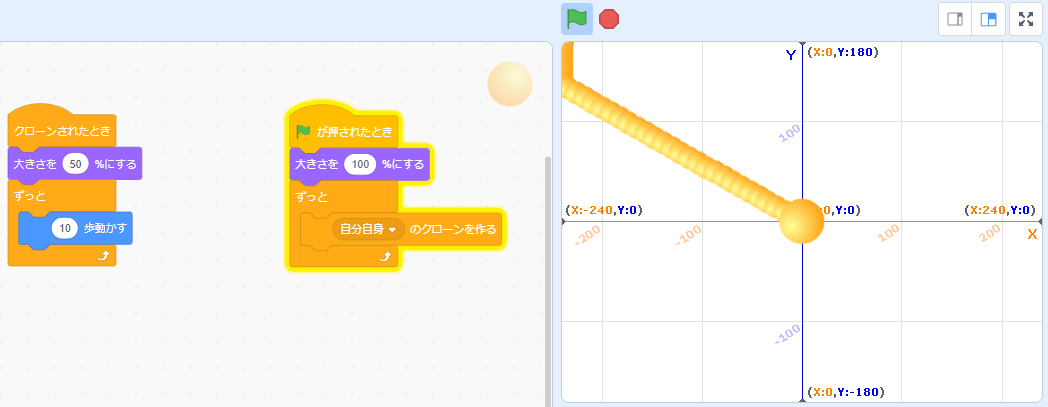
Task: Edit the 100 size value field
Action: pos(360,164)
